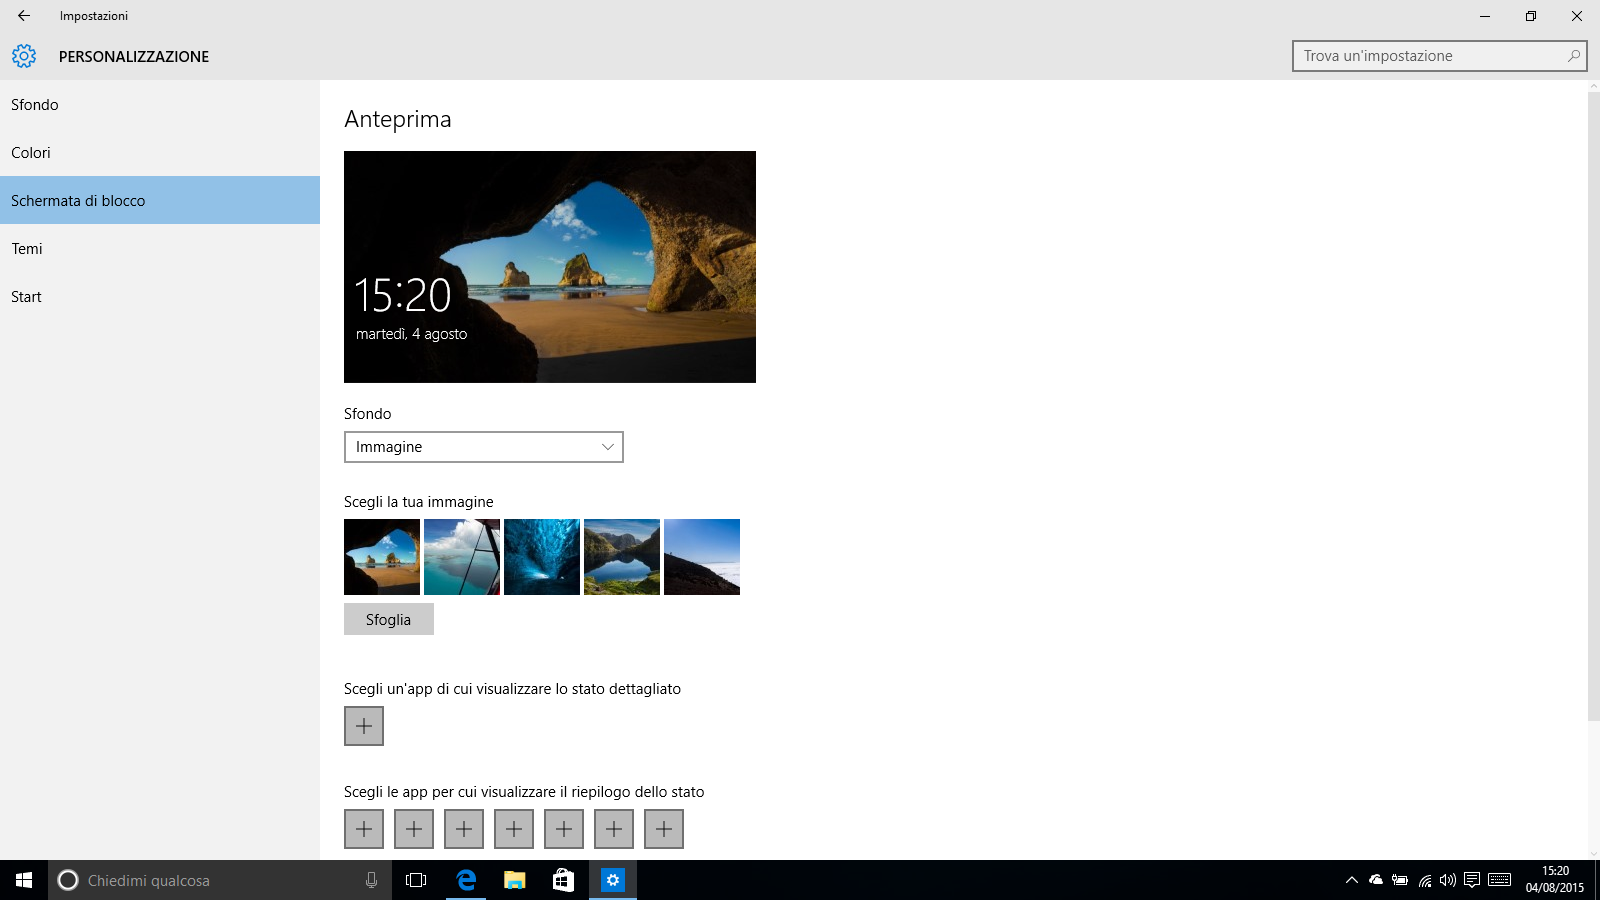Expand the hidden icons arrow in the tray
This screenshot has width=1600, height=900.
[x=1352, y=880]
